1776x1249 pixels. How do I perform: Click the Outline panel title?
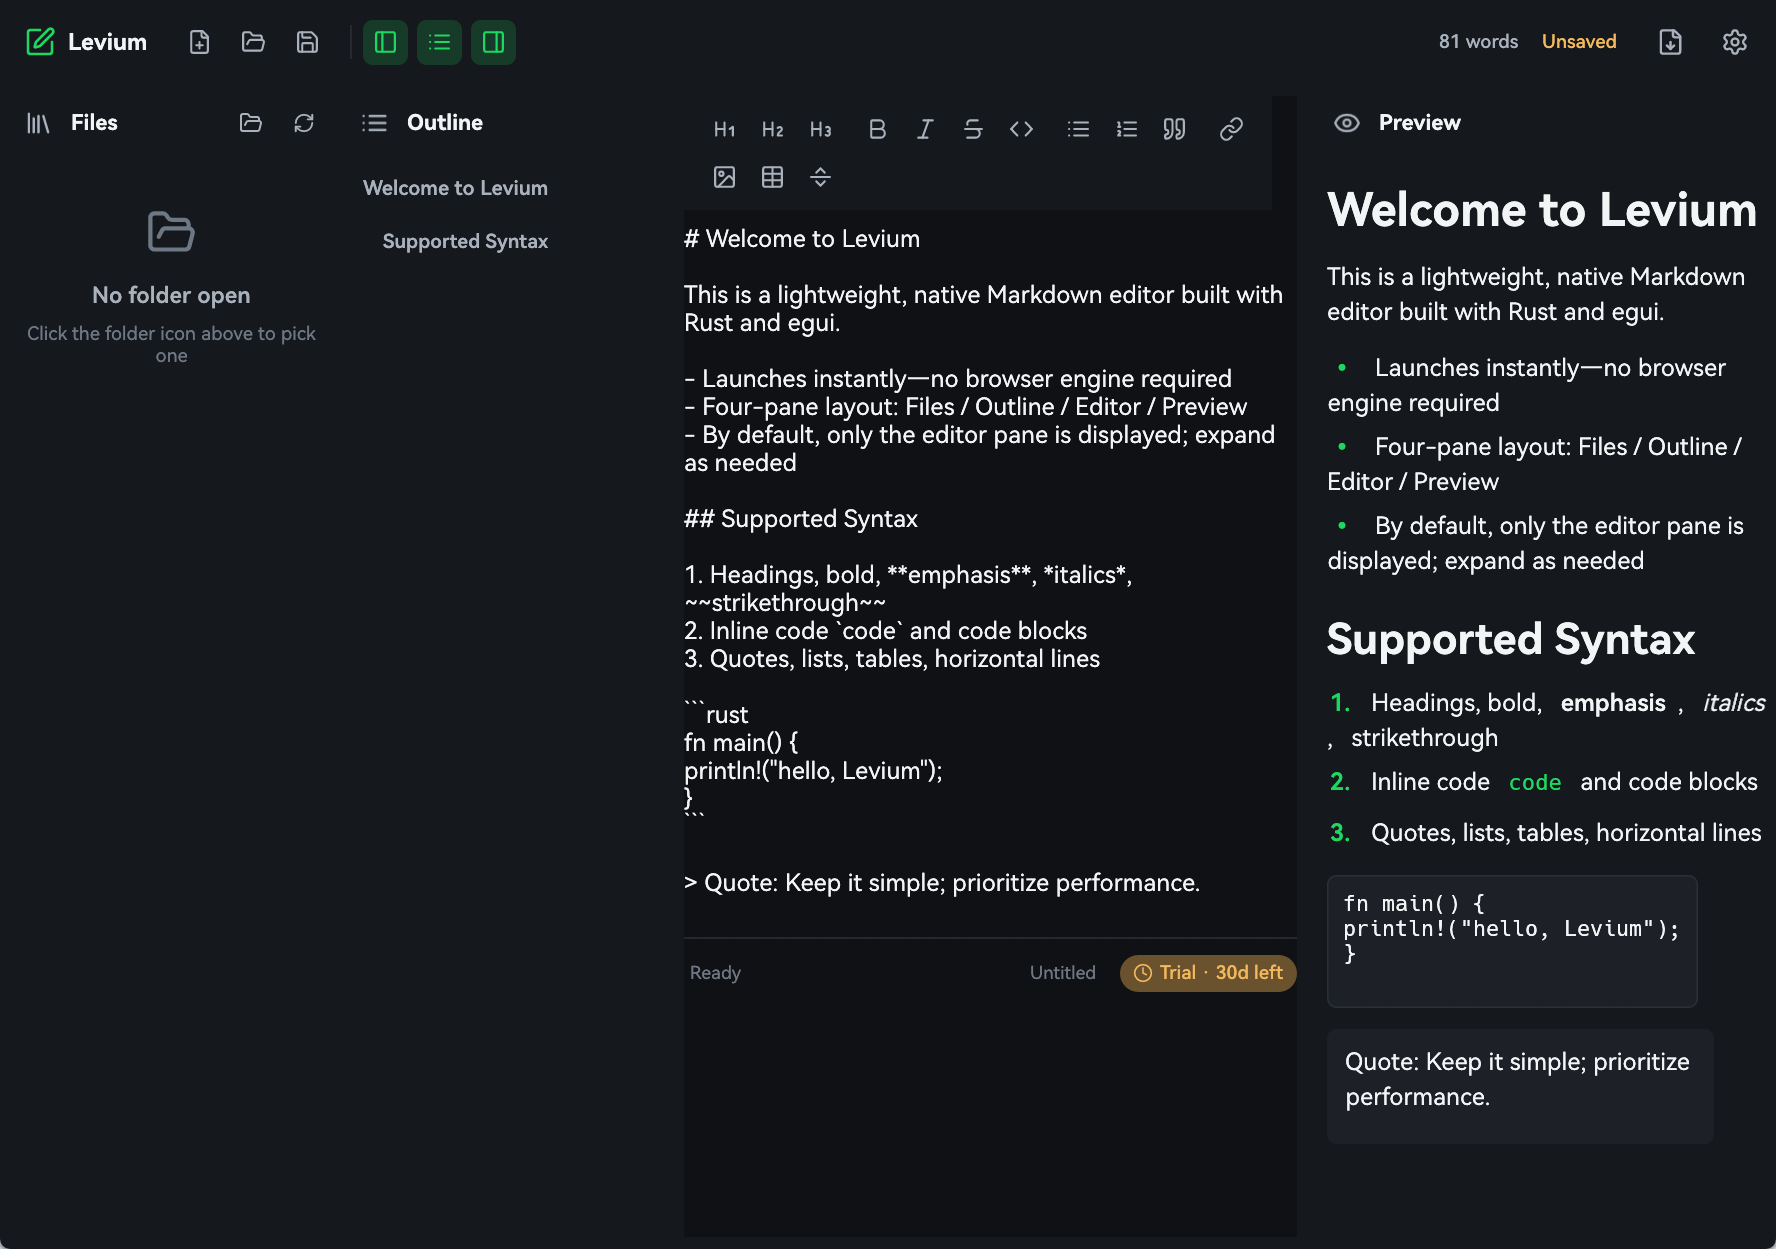[x=445, y=123]
